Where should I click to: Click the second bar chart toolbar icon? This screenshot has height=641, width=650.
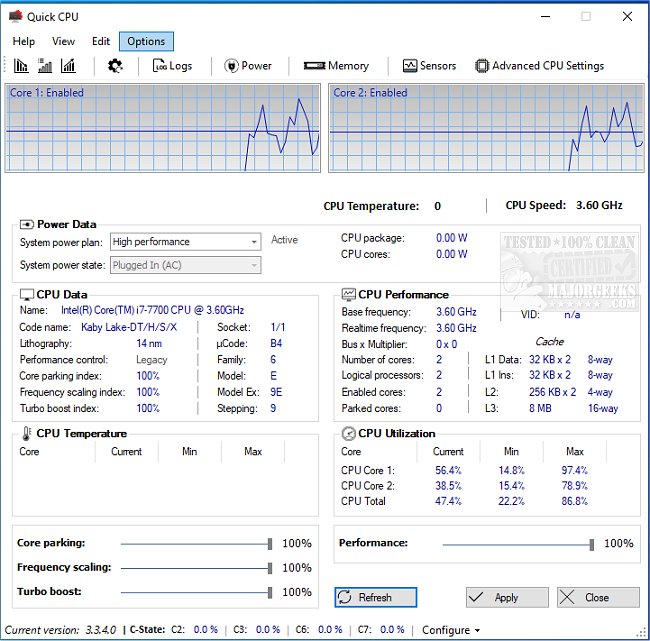(45, 66)
